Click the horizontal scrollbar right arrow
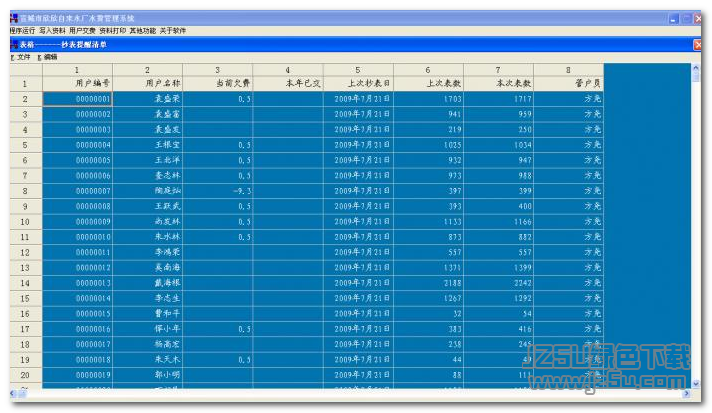 pos(687,393)
